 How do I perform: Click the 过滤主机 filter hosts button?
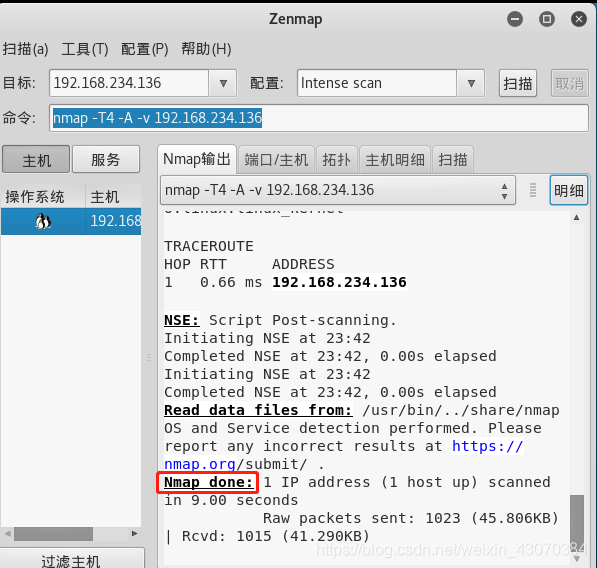point(72,561)
